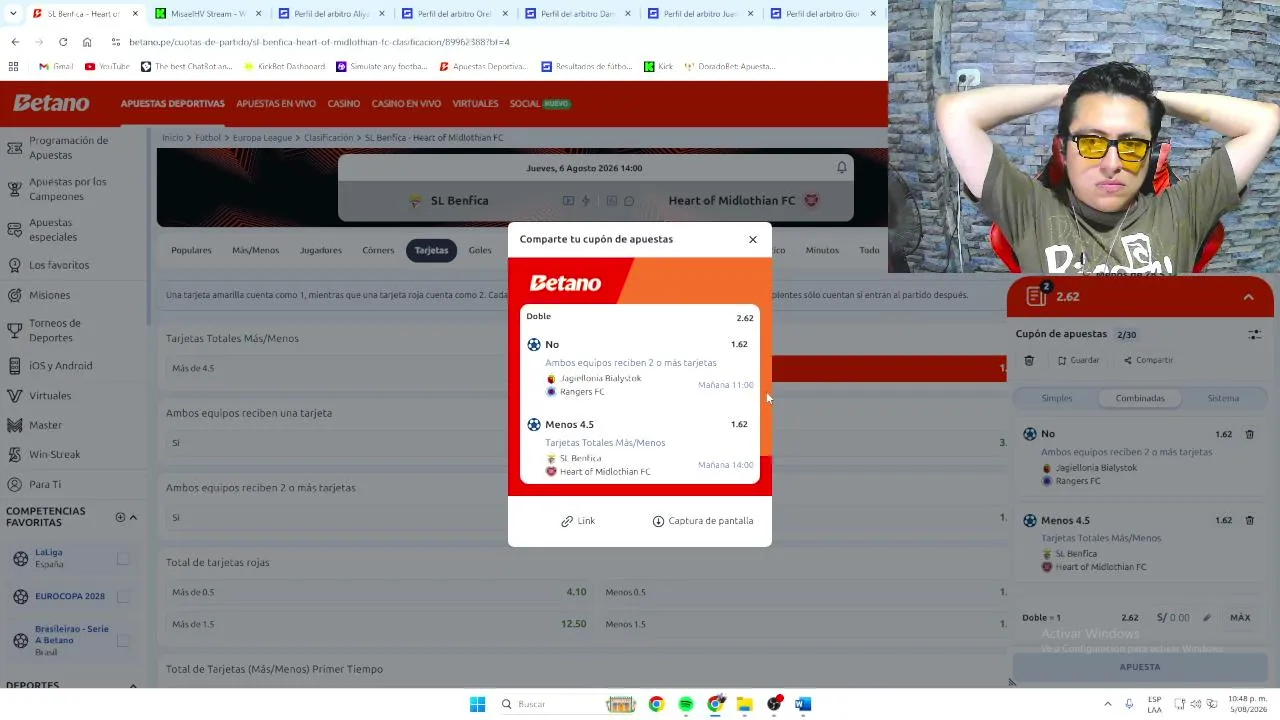Screen dimensions: 1280x720
Task: Collapse the betslip with chevron arrow
Action: click(x=1249, y=297)
